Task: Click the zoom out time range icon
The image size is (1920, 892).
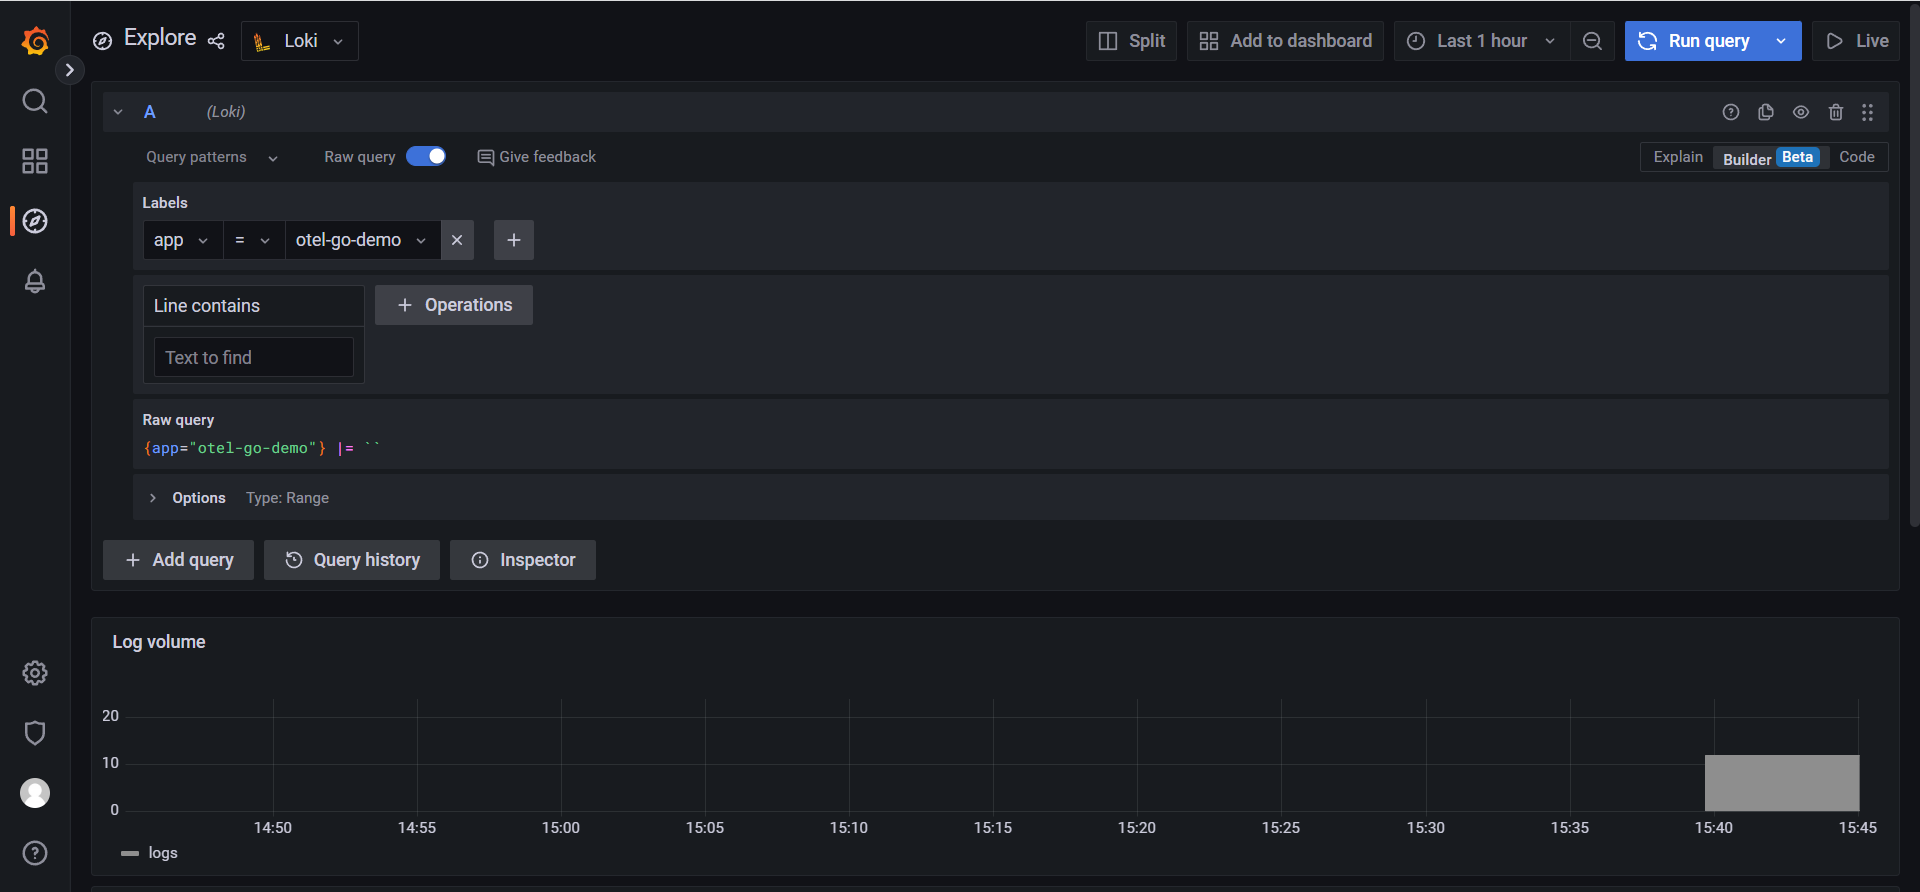Action: (x=1592, y=41)
